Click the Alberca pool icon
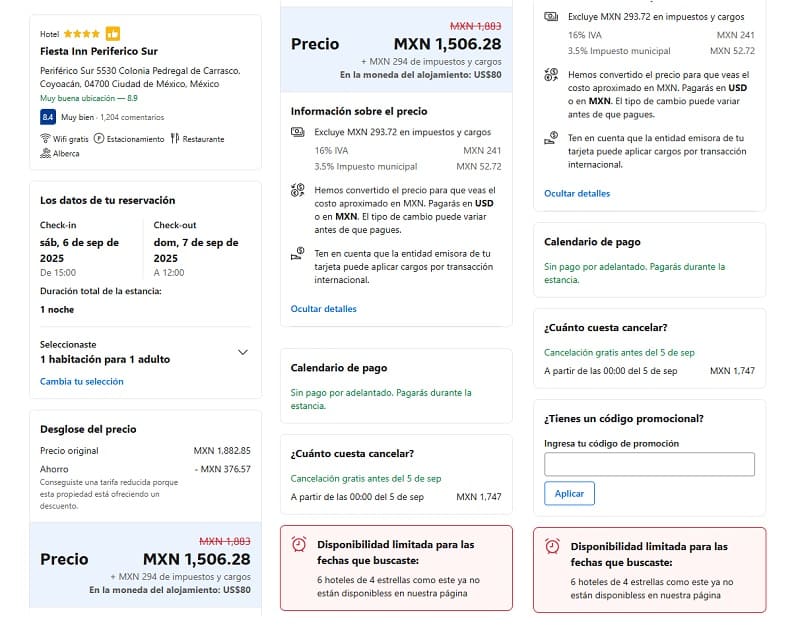The image size is (800, 628). pyautogui.click(x=45, y=153)
